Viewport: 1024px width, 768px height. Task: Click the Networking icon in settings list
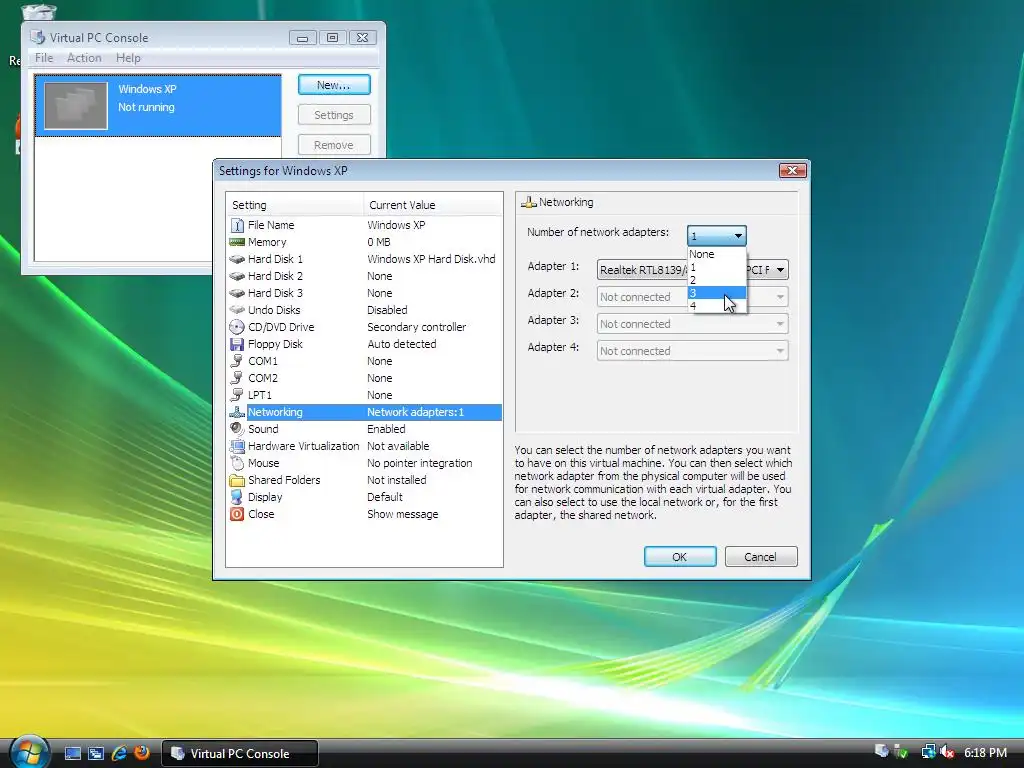coord(237,412)
